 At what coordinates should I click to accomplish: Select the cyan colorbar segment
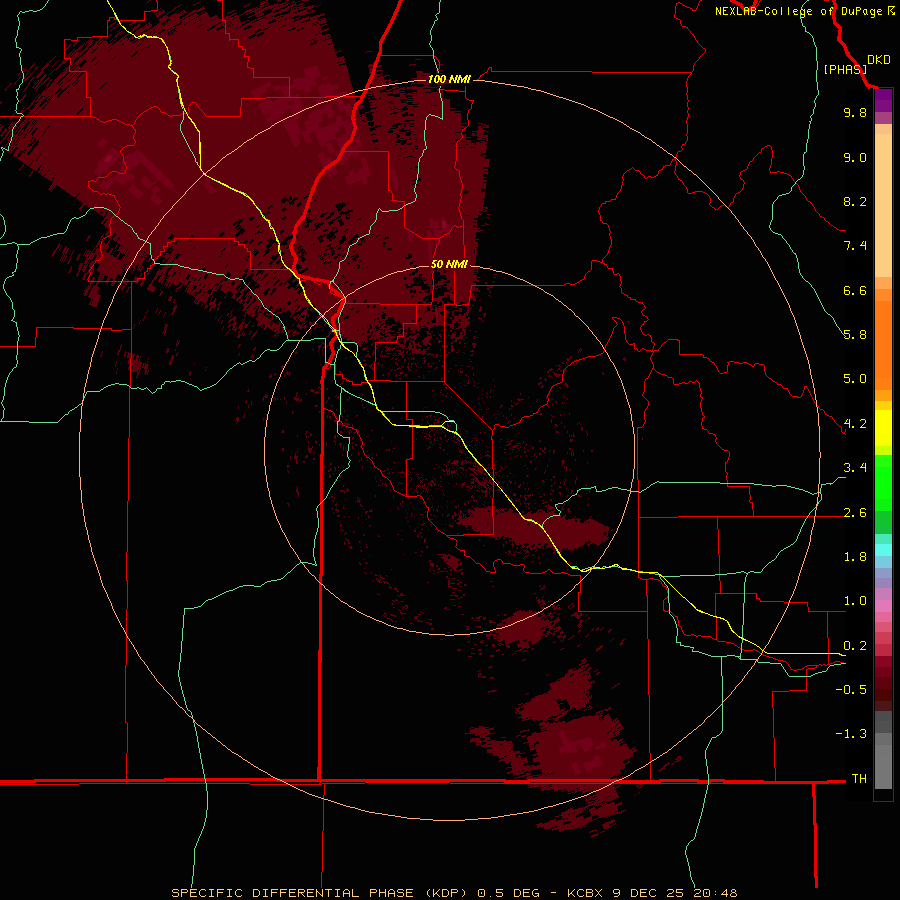pos(883,550)
